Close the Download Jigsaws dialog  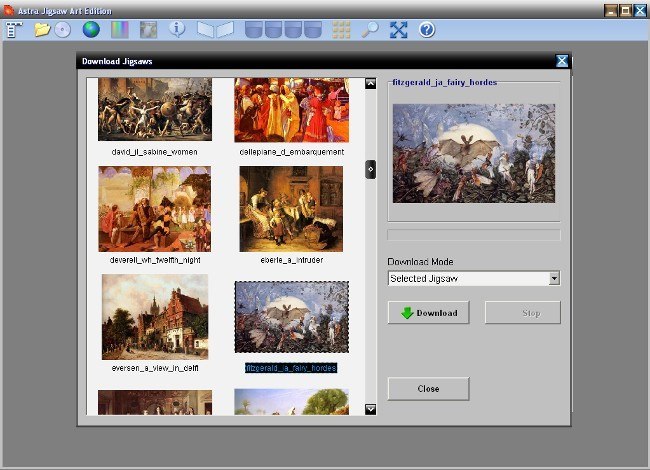point(562,61)
